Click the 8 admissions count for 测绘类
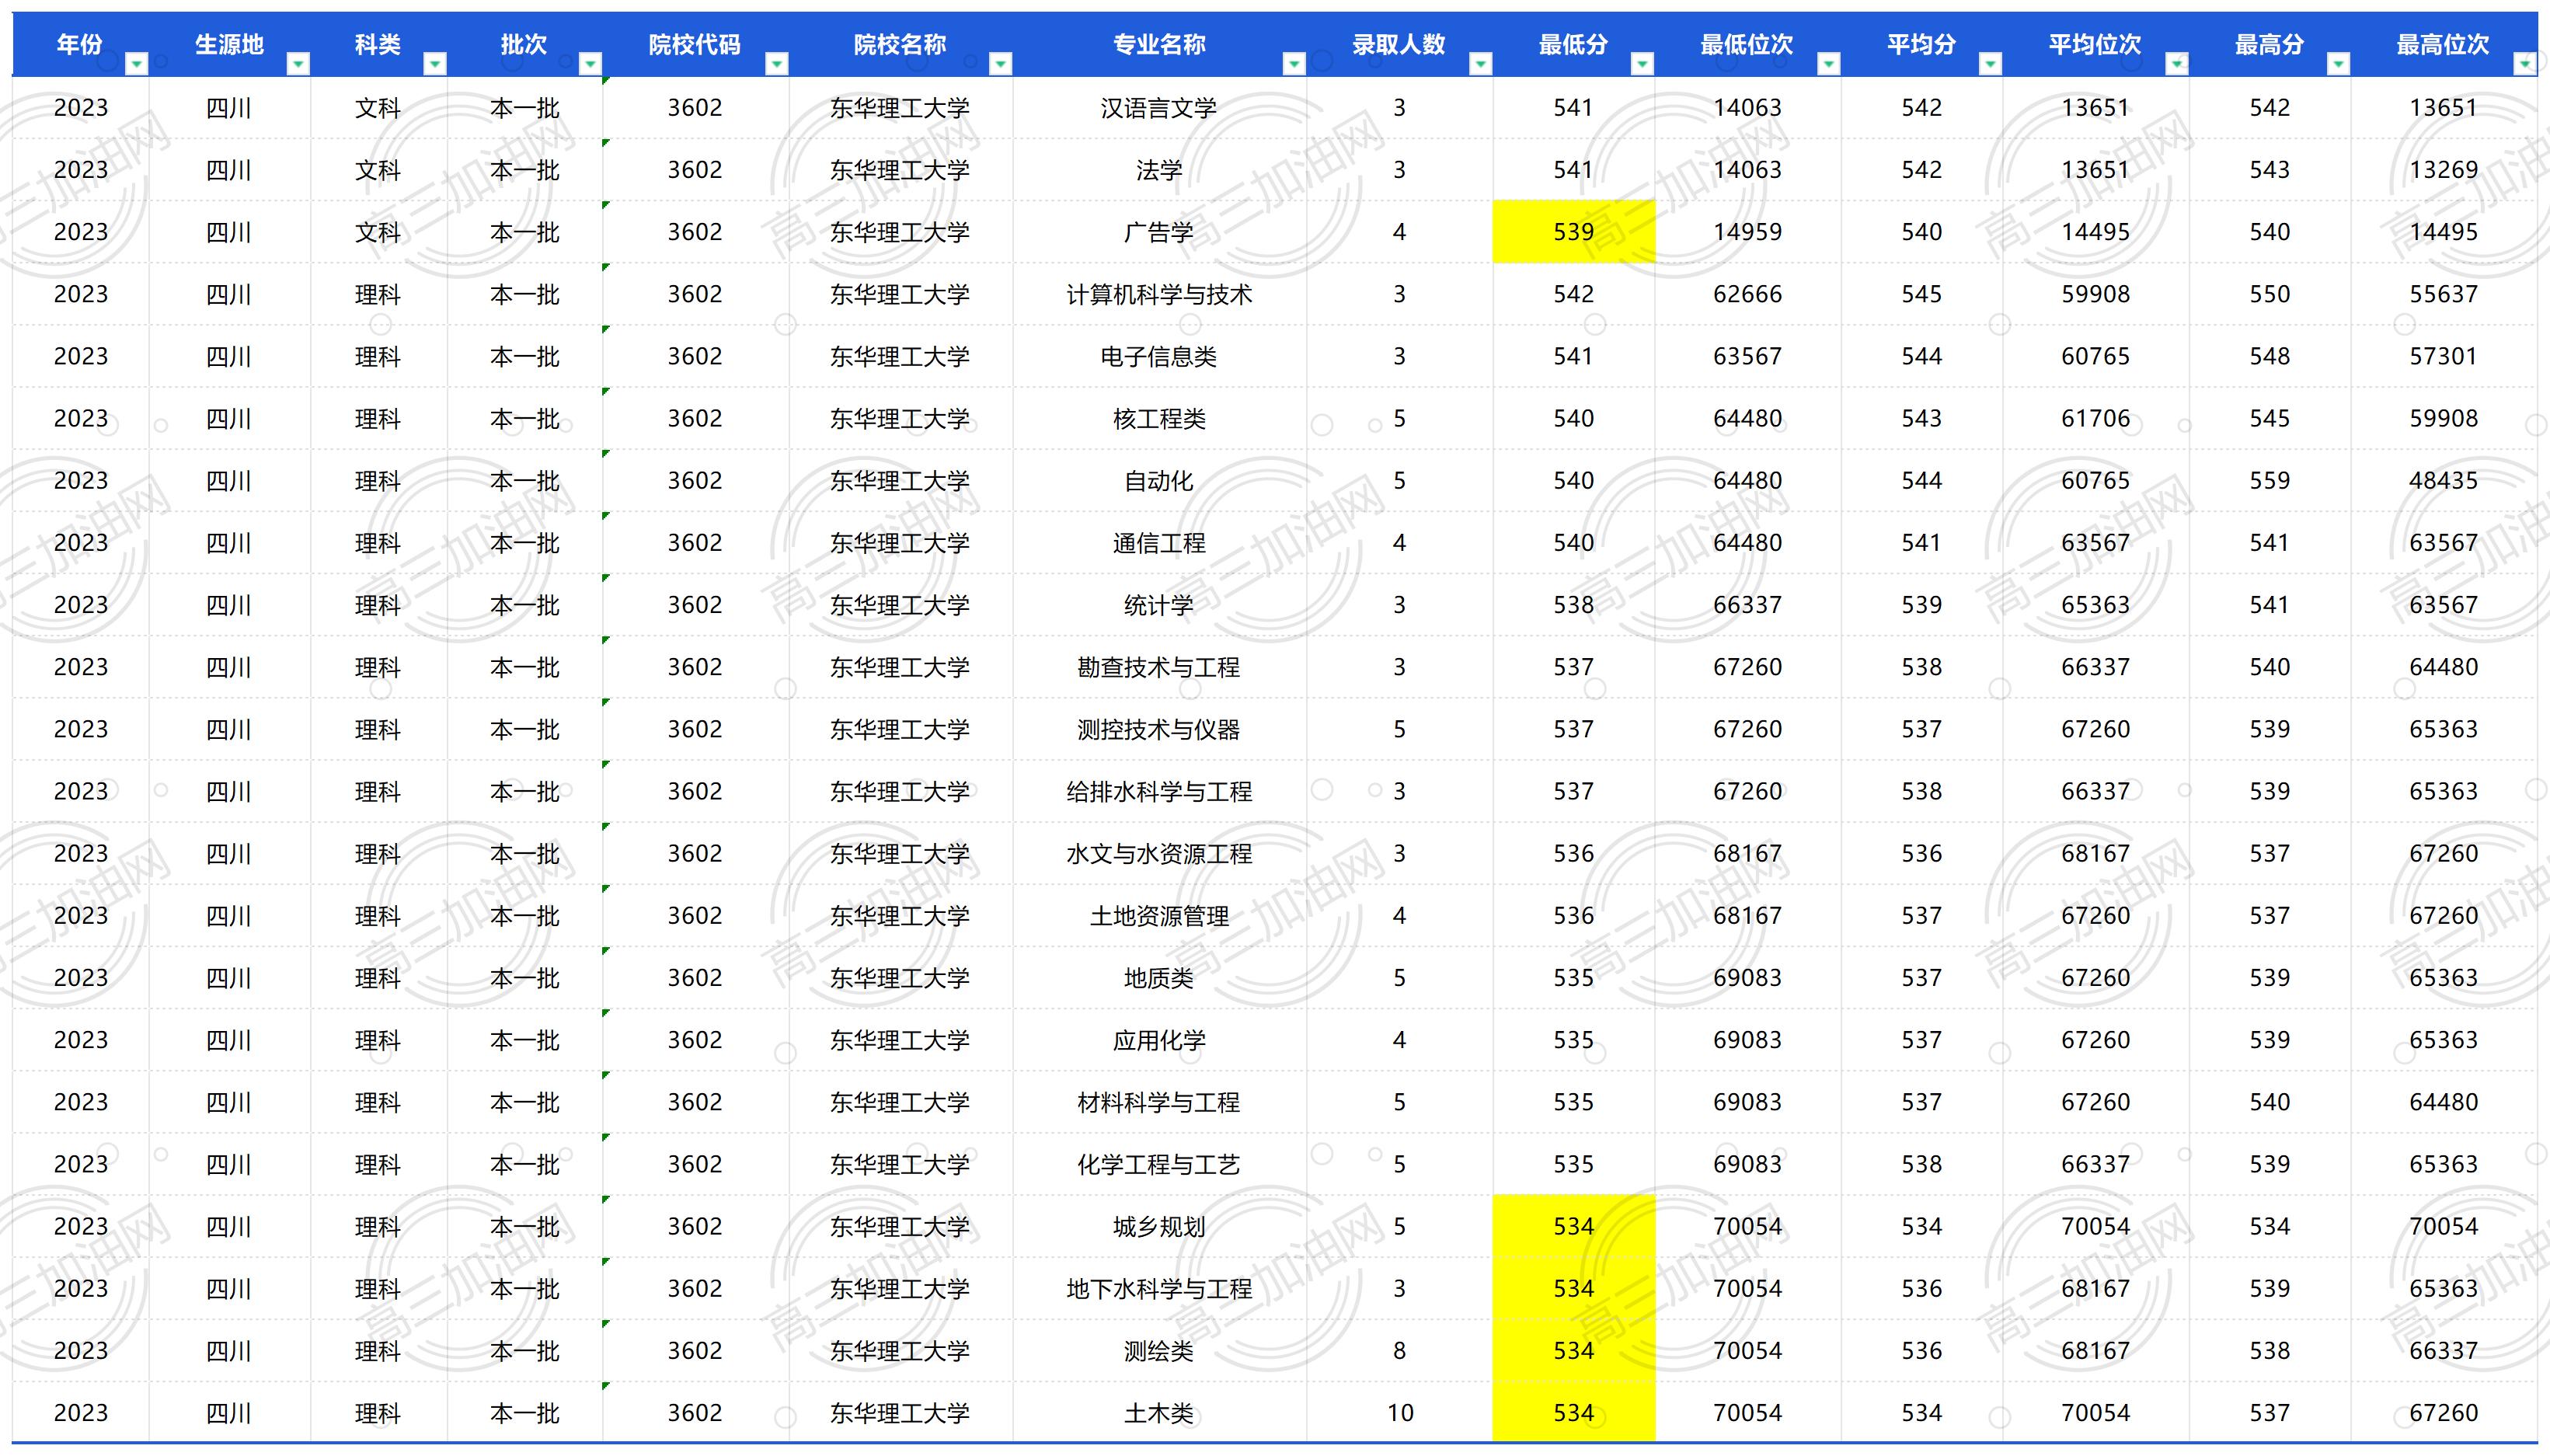The width and height of the screenshot is (2550, 1456). 1400,1351
